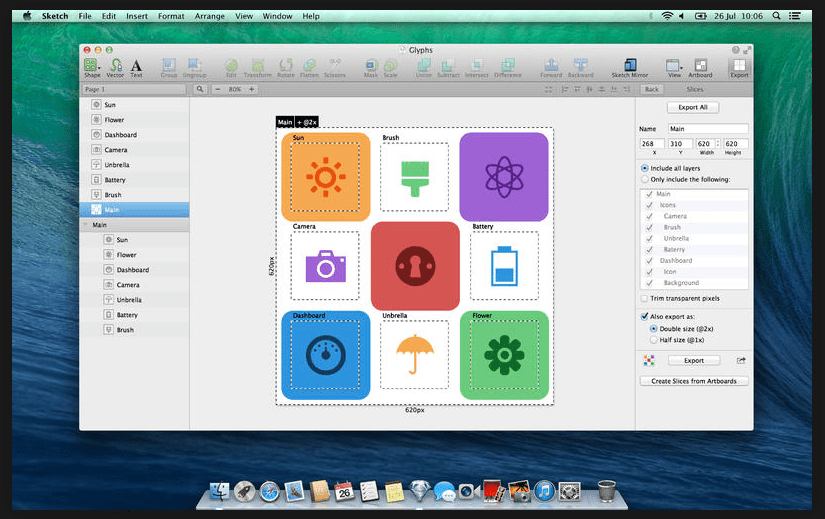The width and height of the screenshot is (825, 519).
Task: Click the Export toolbar icon
Action: coord(739,66)
